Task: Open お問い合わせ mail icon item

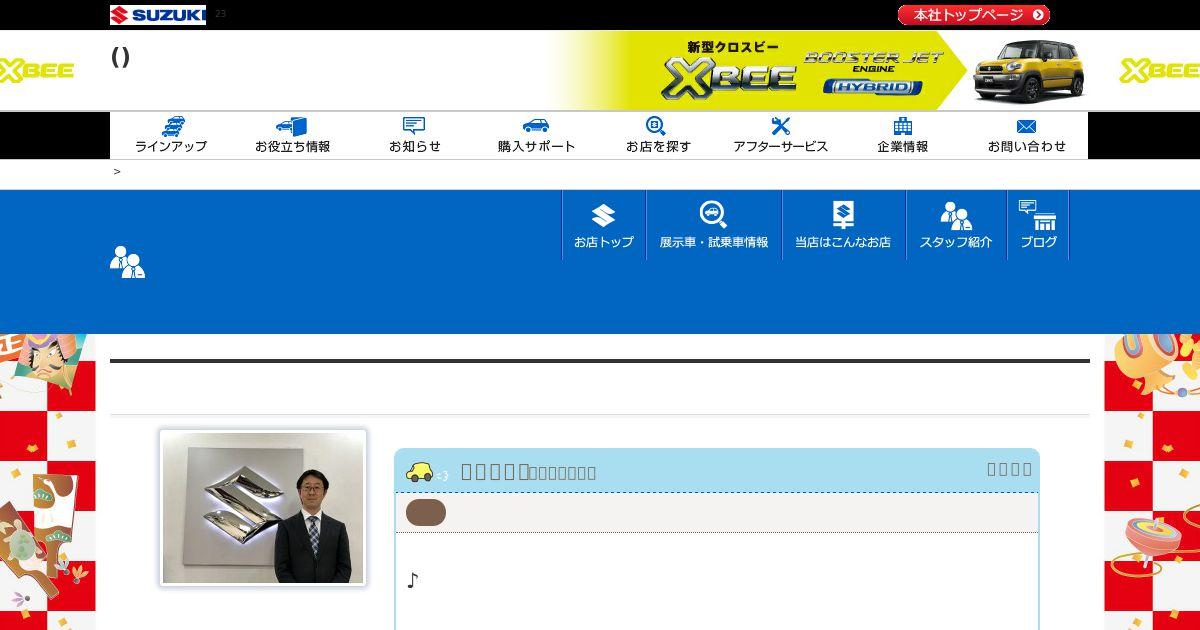Action: [x=1026, y=135]
